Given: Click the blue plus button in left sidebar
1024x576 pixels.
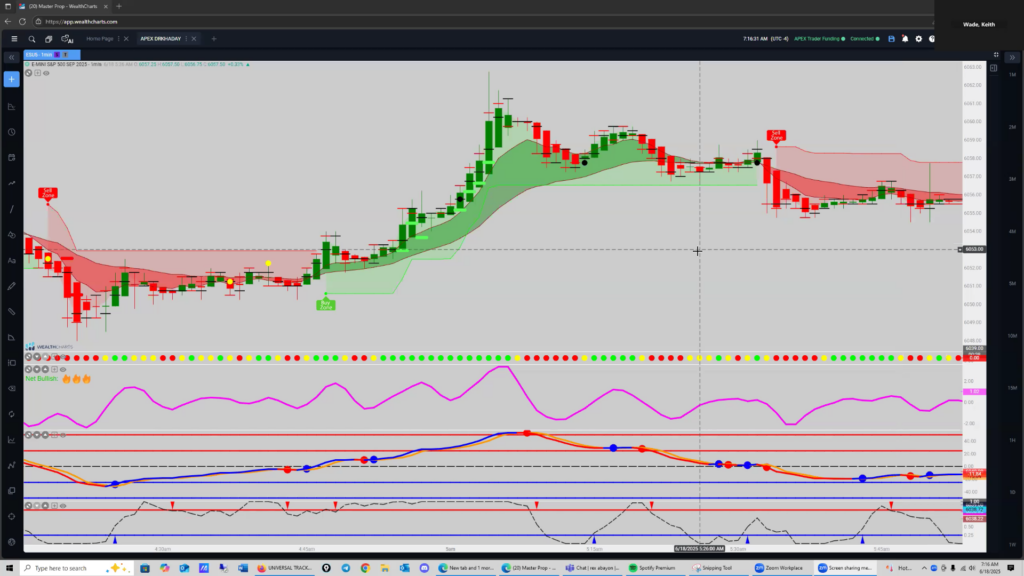Looking at the screenshot, I should [x=12, y=80].
